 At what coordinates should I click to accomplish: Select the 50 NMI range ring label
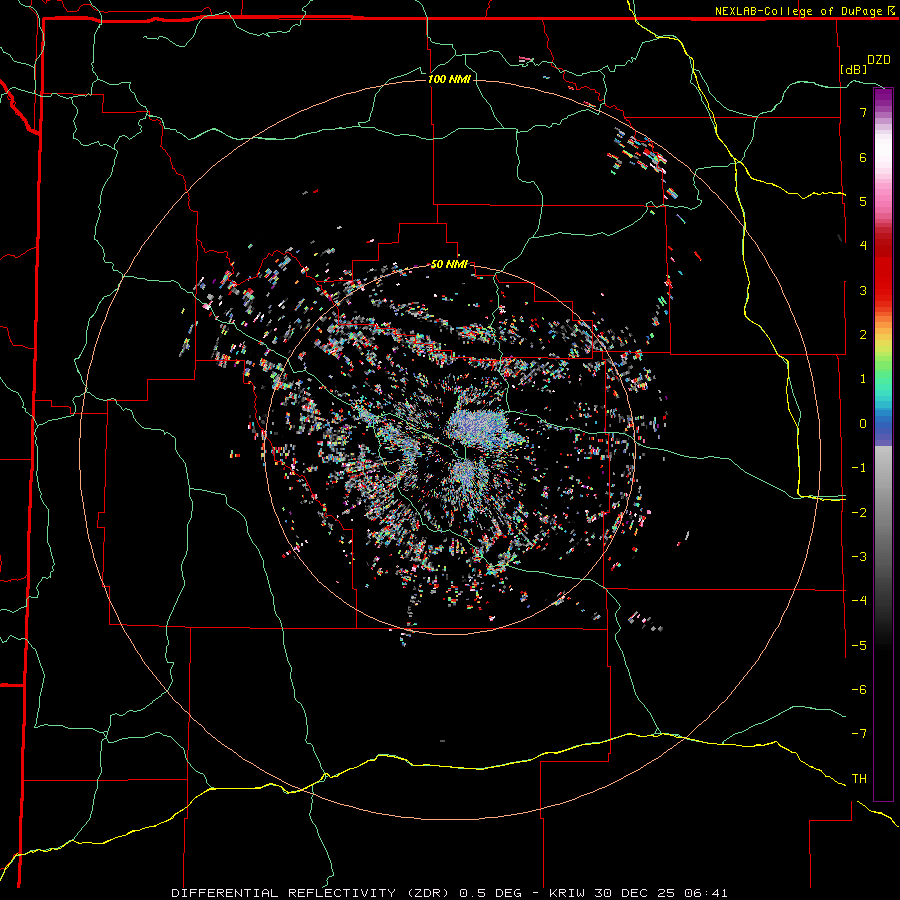pos(449,264)
